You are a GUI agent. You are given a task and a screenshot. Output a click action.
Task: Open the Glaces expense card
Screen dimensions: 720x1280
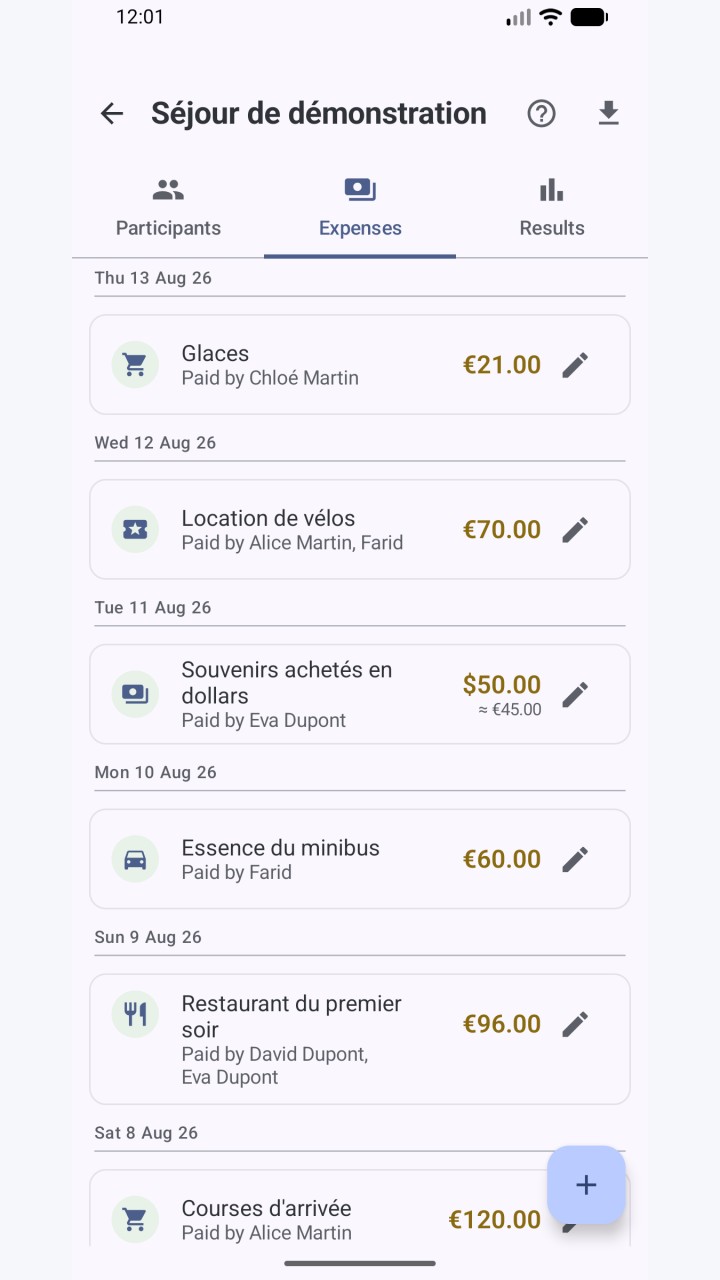(x=360, y=365)
